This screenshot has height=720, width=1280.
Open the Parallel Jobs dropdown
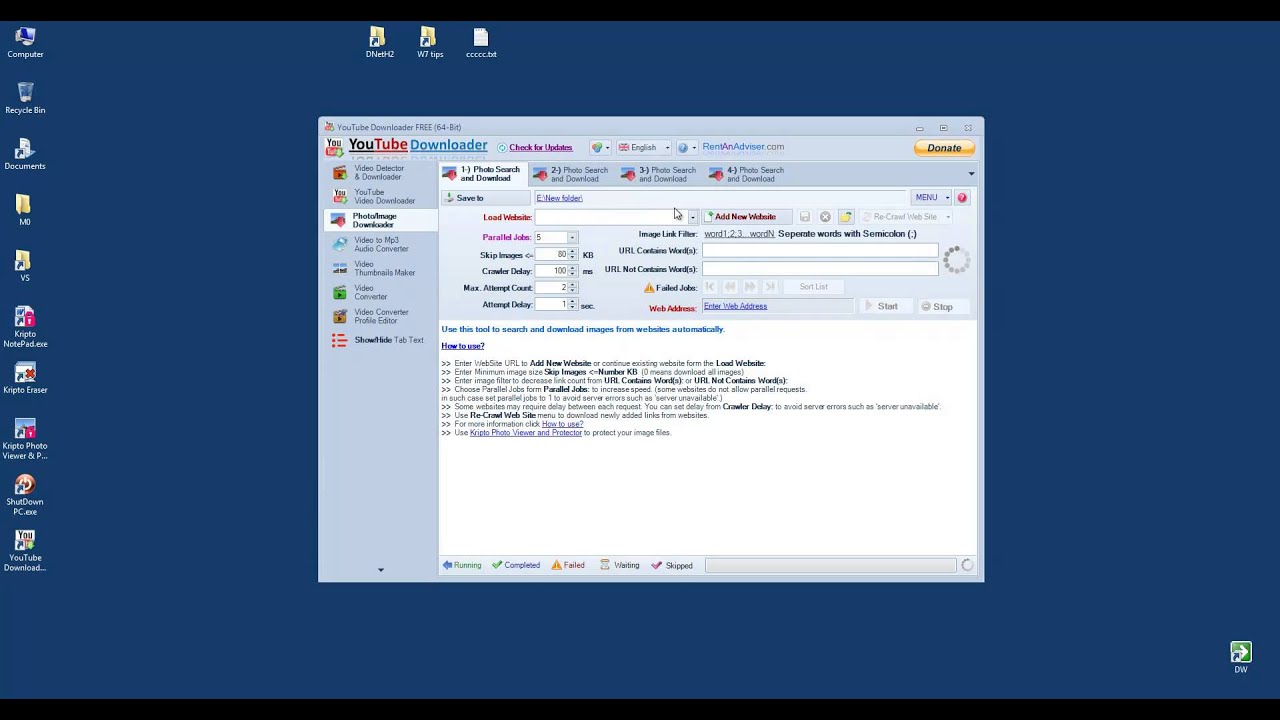point(572,237)
